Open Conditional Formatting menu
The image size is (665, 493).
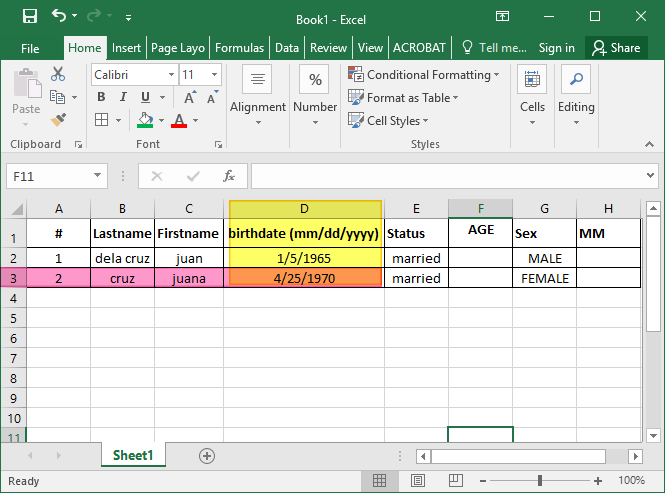point(424,75)
